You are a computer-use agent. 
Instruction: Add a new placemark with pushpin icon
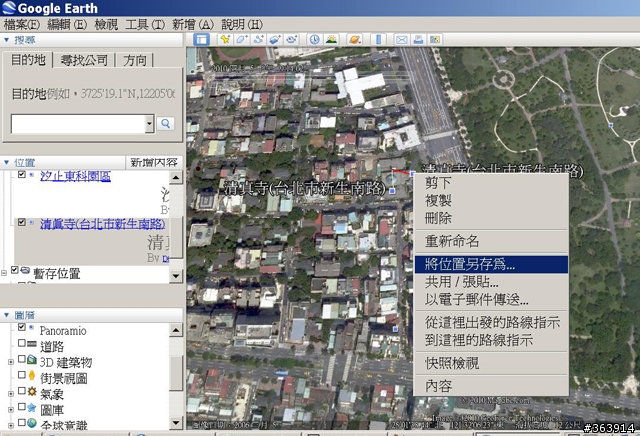(225, 40)
